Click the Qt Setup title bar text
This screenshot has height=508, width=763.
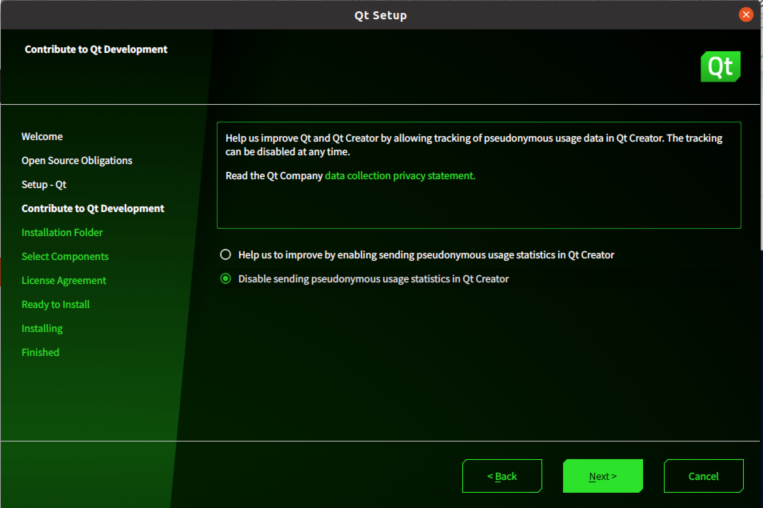pyautogui.click(x=381, y=16)
